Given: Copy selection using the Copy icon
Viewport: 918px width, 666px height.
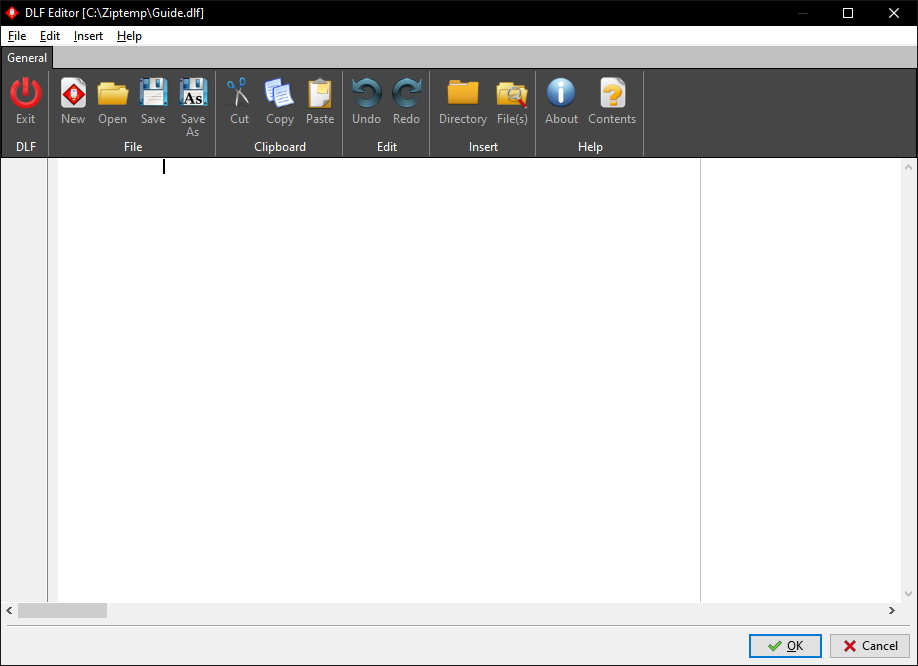Looking at the screenshot, I should [x=279, y=93].
